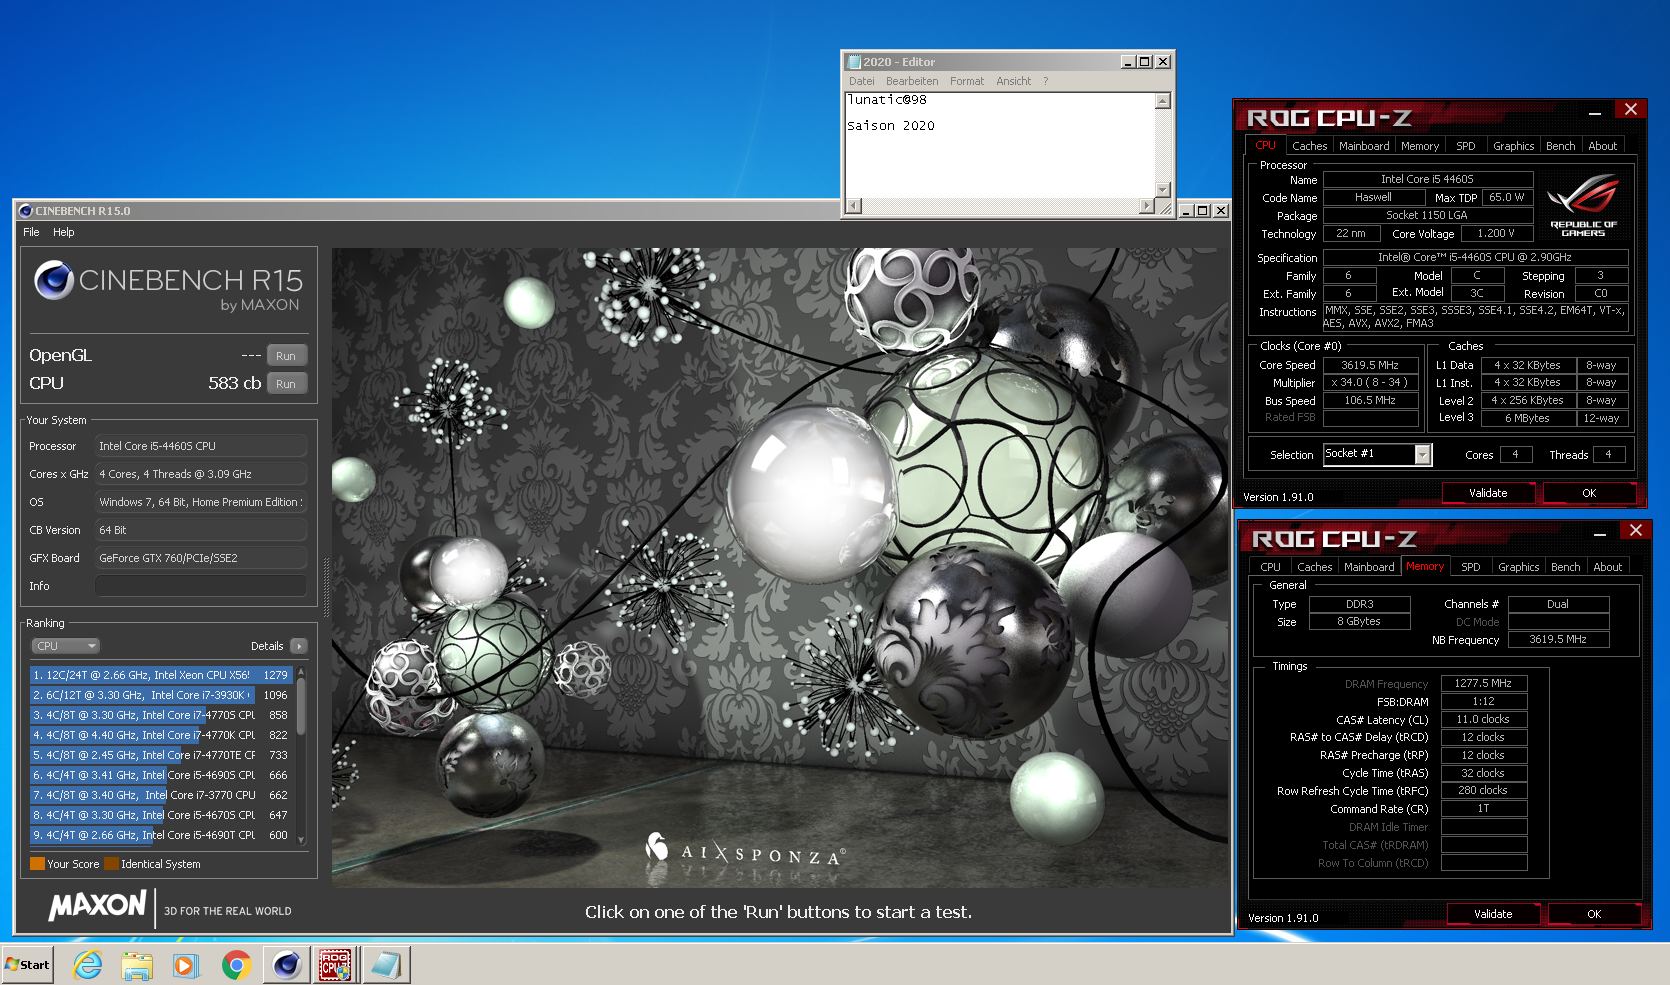
Task: Select ranking entry Core i7-3770 662
Action: (161, 795)
